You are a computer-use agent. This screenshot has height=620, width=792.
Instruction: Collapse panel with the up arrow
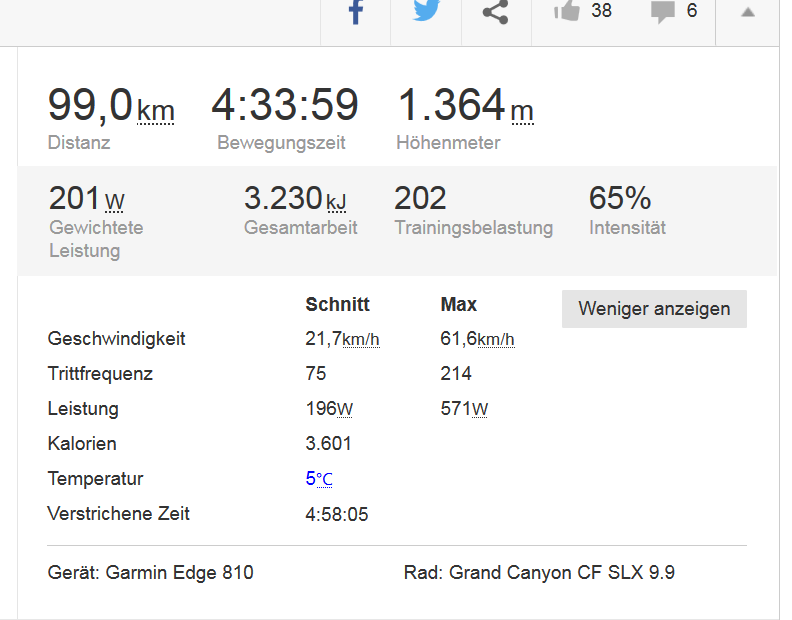tap(747, 12)
